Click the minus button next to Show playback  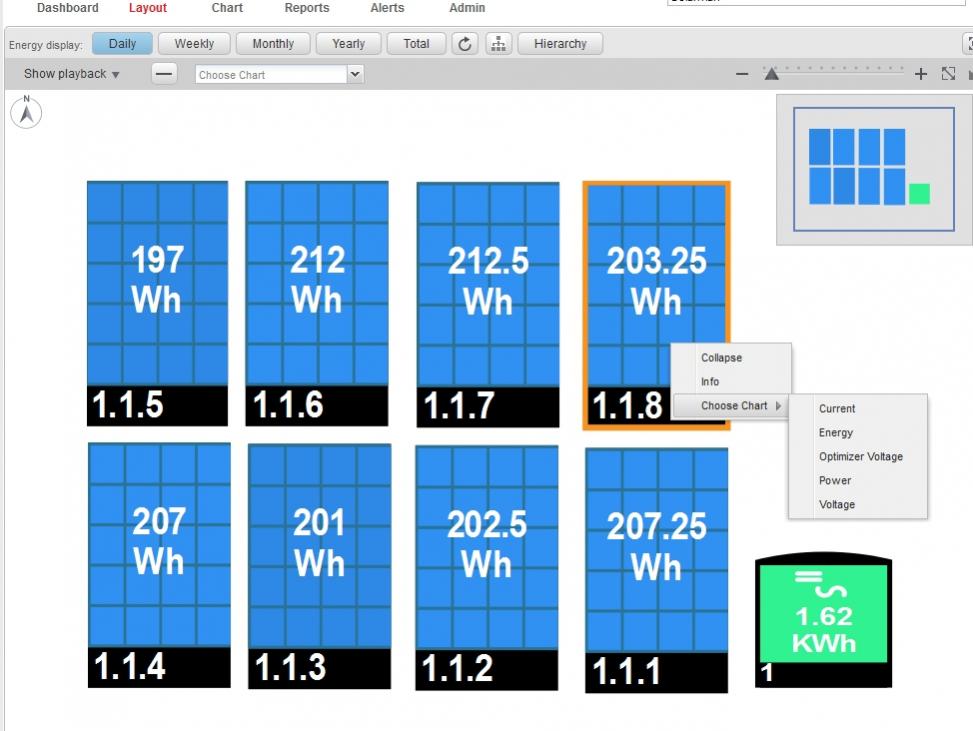pos(165,74)
